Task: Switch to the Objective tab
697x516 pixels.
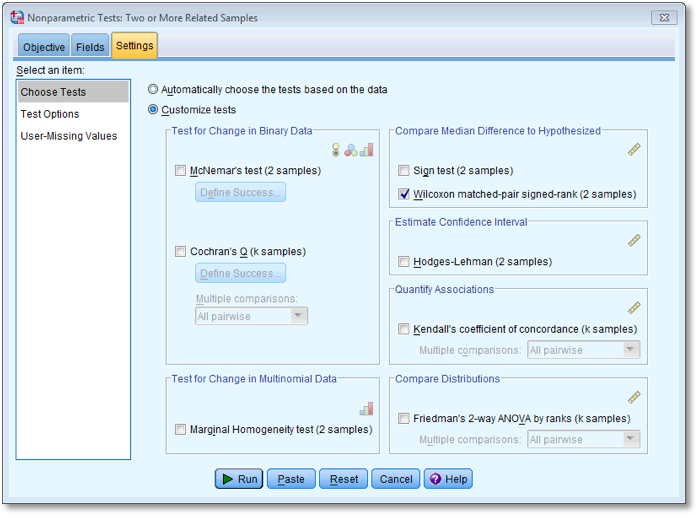Action: click(44, 47)
